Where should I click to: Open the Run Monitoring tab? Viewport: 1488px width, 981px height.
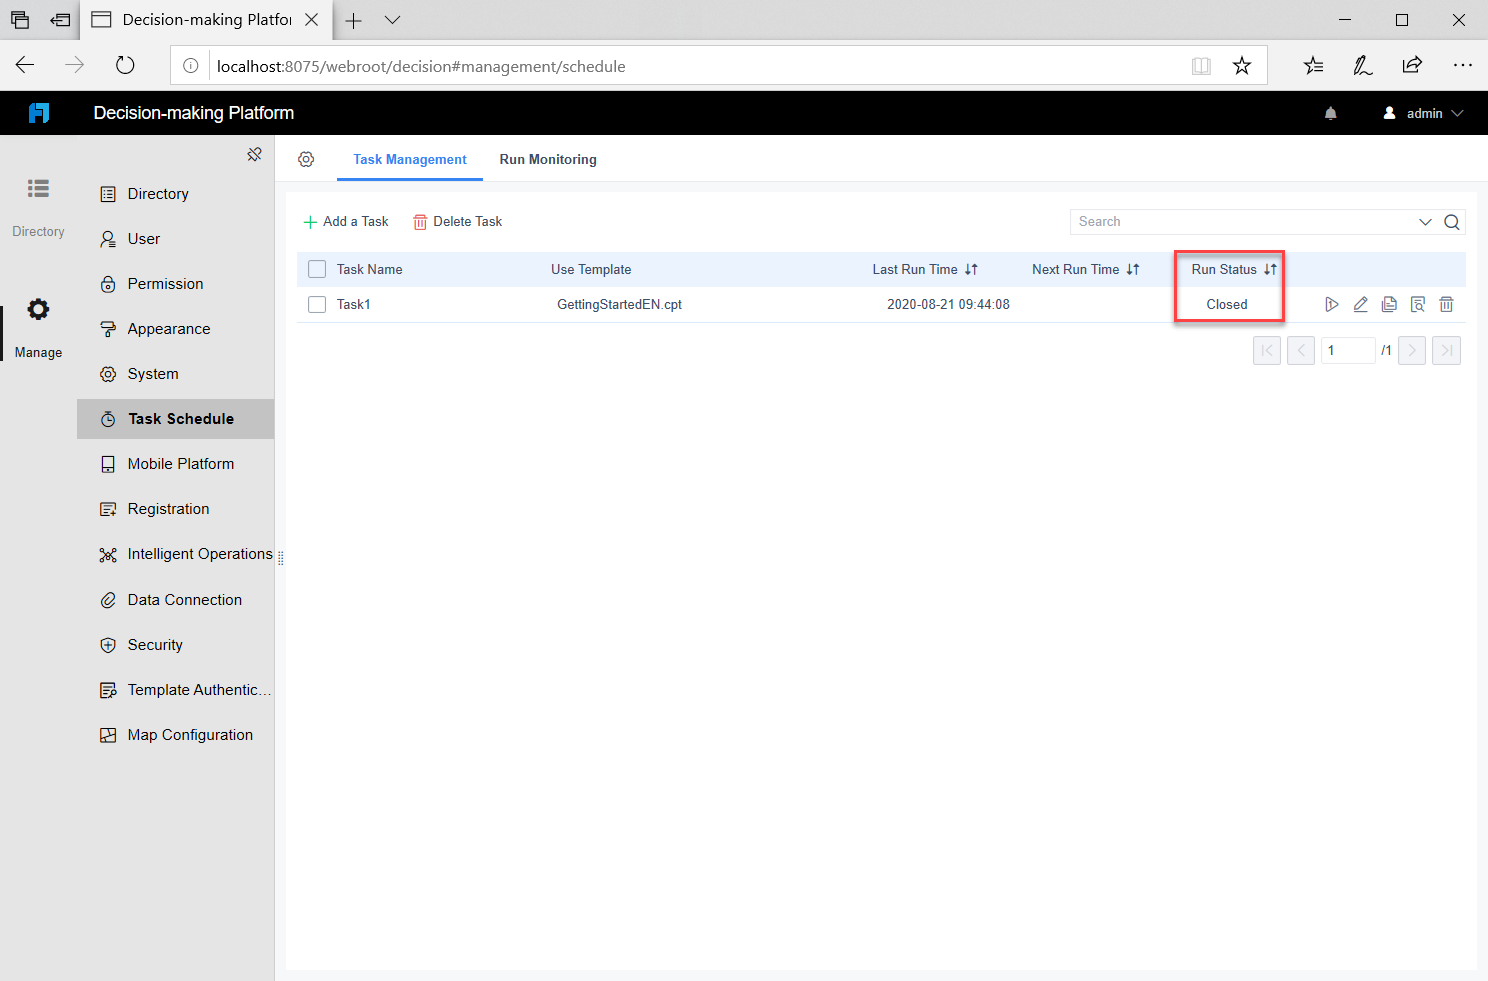tap(548, 159)
